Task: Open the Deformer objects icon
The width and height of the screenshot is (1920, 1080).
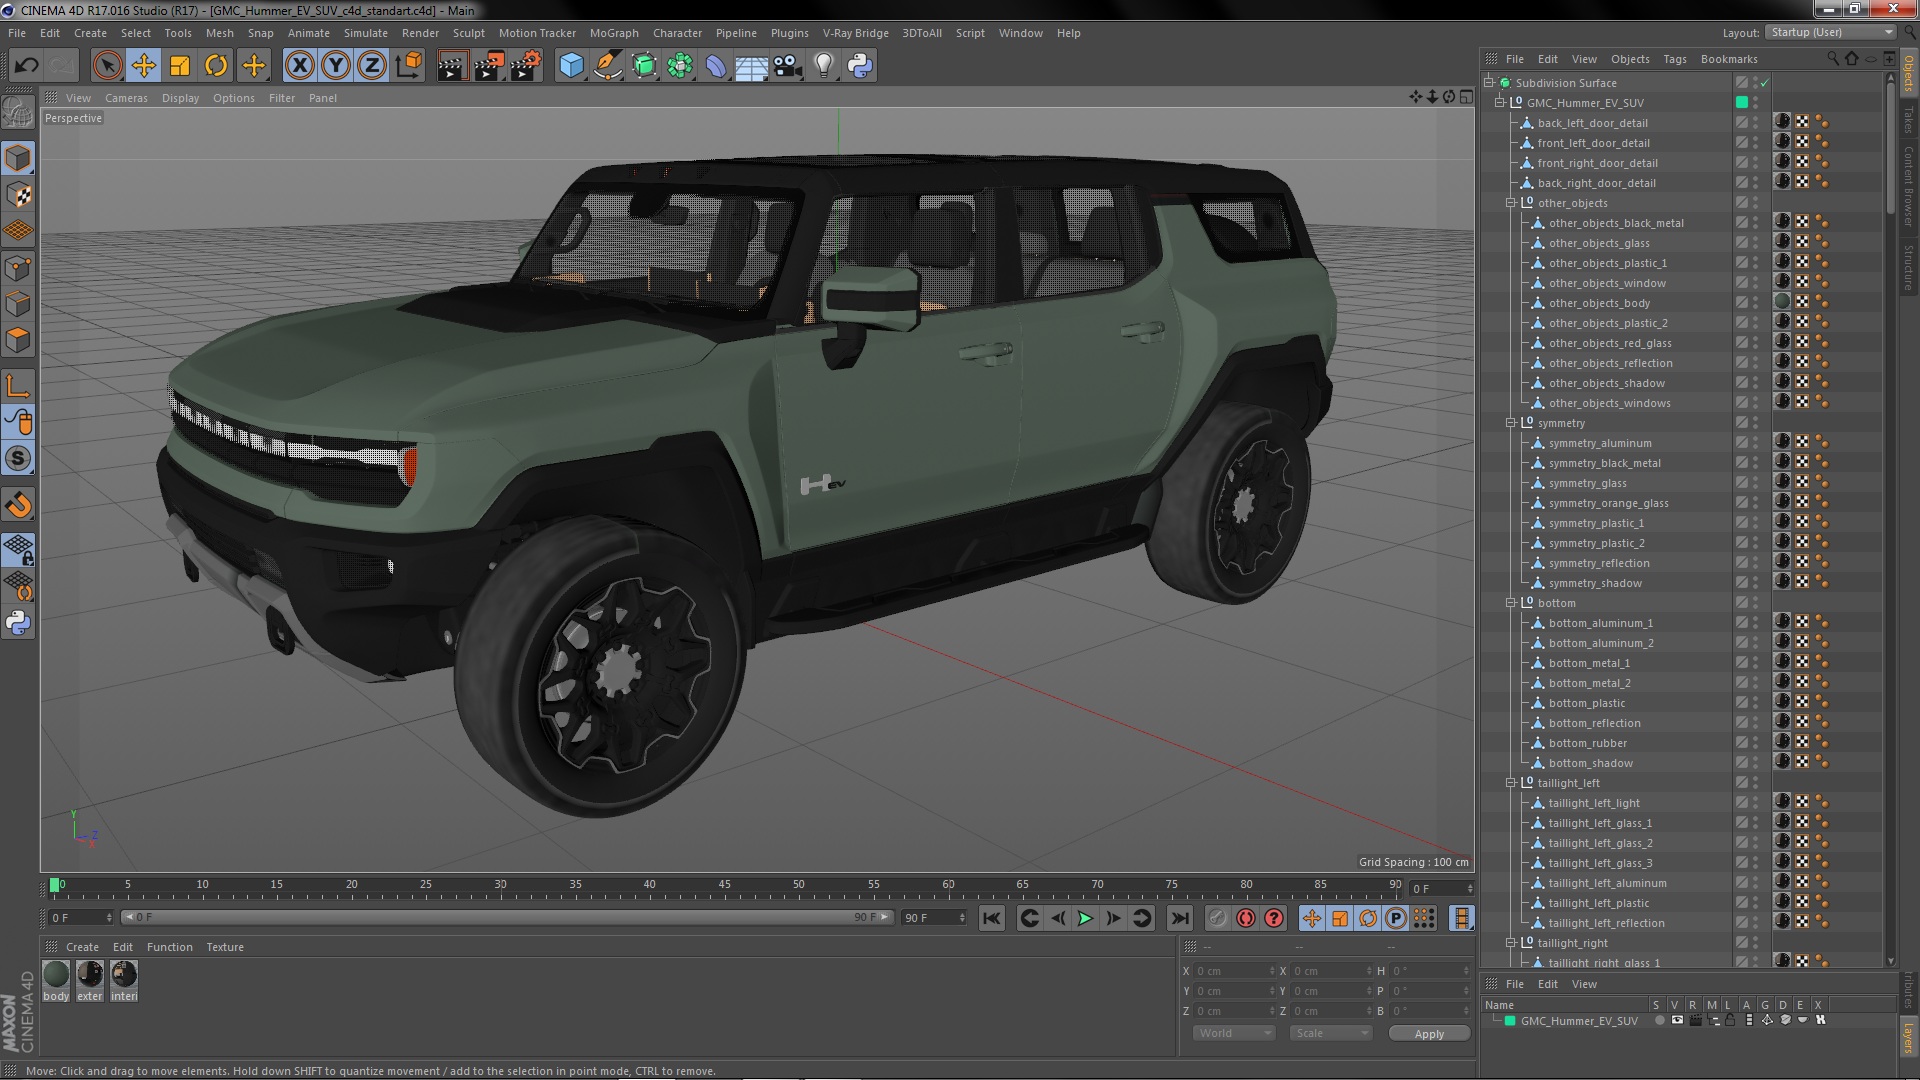Action: 716,66
